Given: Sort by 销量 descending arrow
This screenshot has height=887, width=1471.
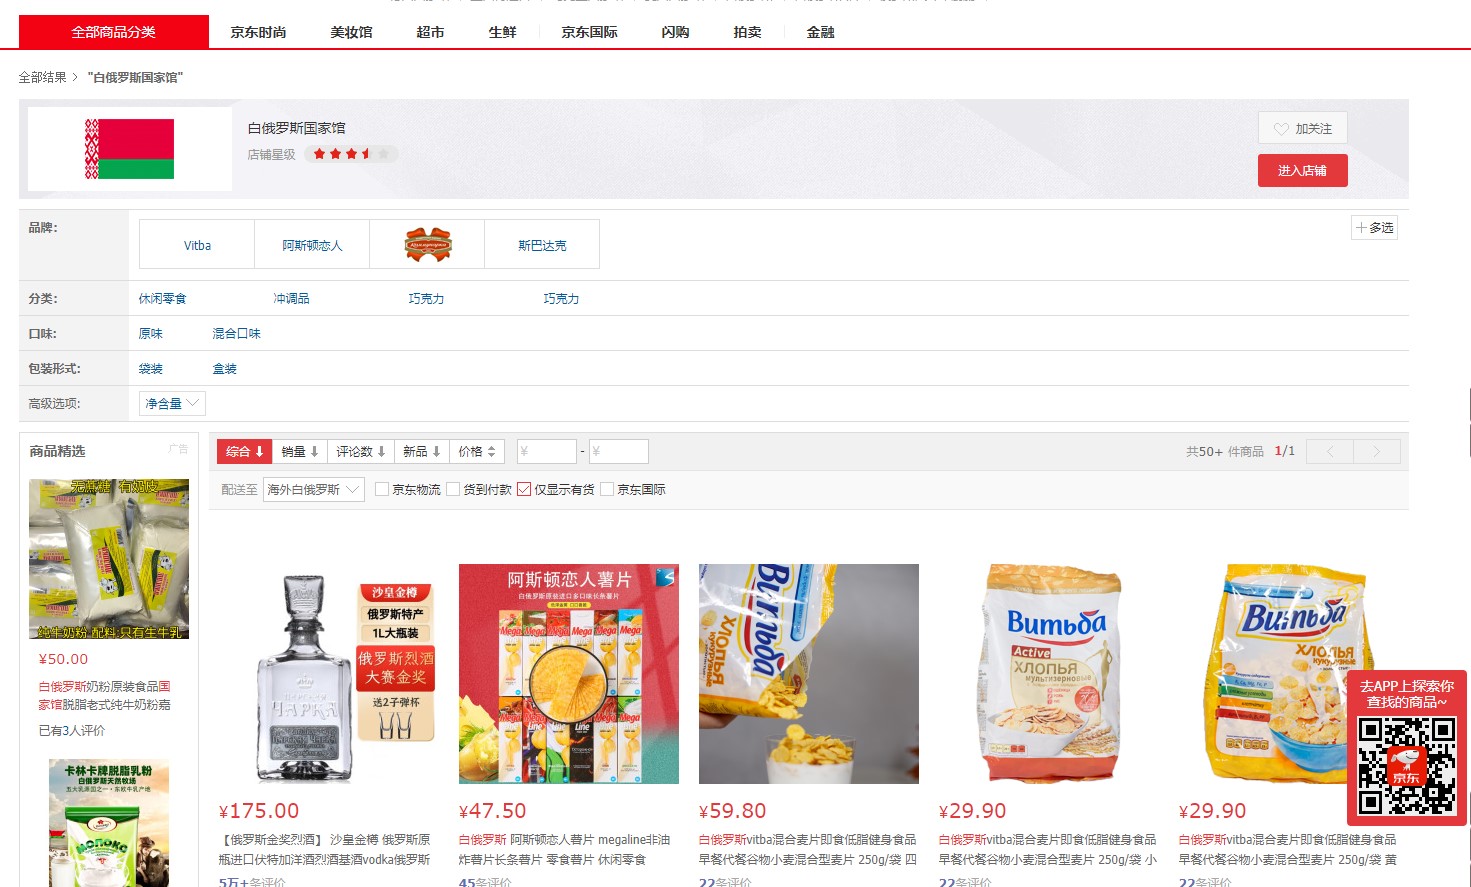Looking at the screenshot, I should click(x=314, y=452).
